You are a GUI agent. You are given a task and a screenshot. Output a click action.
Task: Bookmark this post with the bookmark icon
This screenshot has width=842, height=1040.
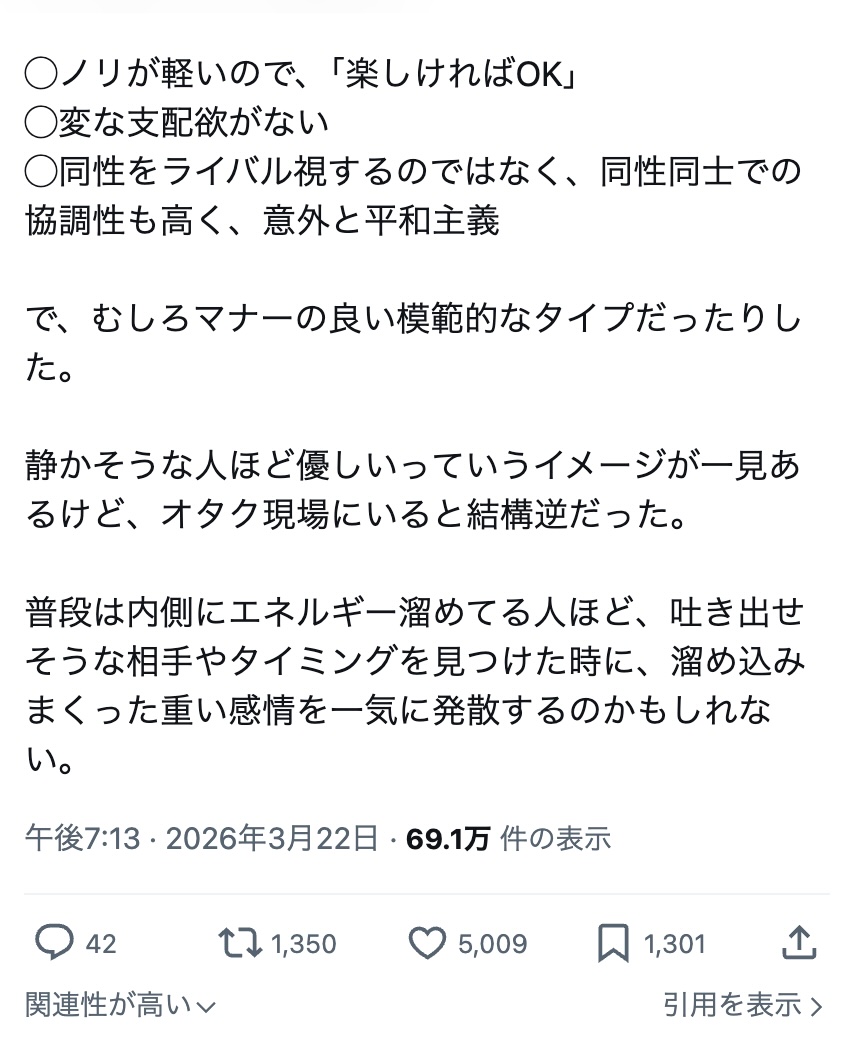click(x=613, y=942)
